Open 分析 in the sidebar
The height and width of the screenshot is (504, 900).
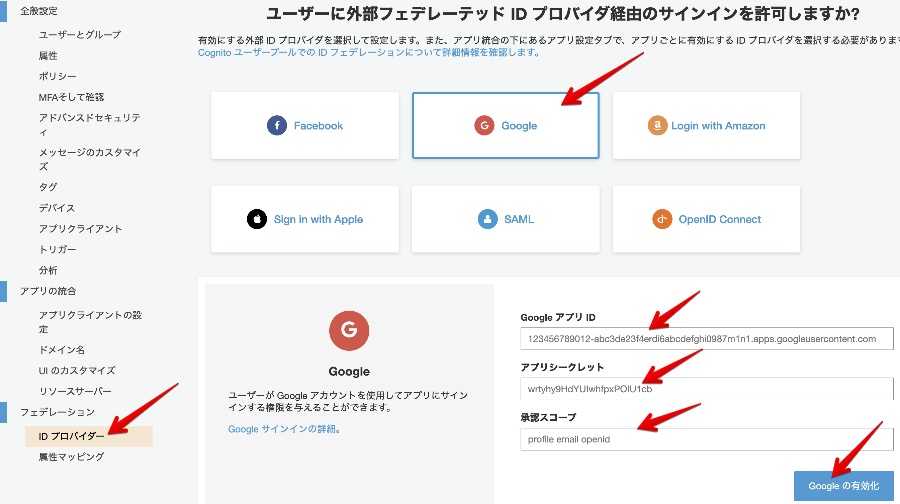pyautogui.click(x=48, y=270)
